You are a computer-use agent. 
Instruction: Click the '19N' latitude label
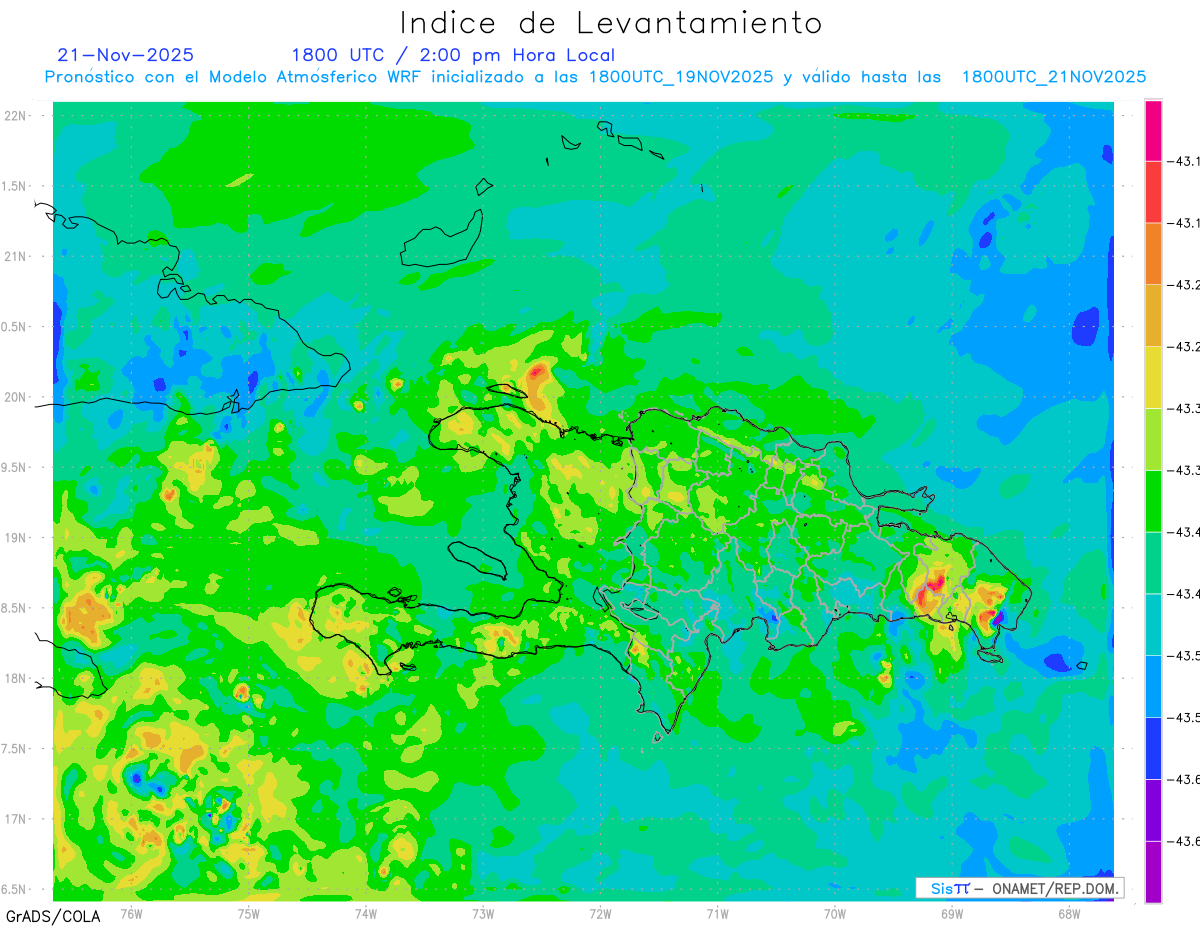[x=15, y=537]
